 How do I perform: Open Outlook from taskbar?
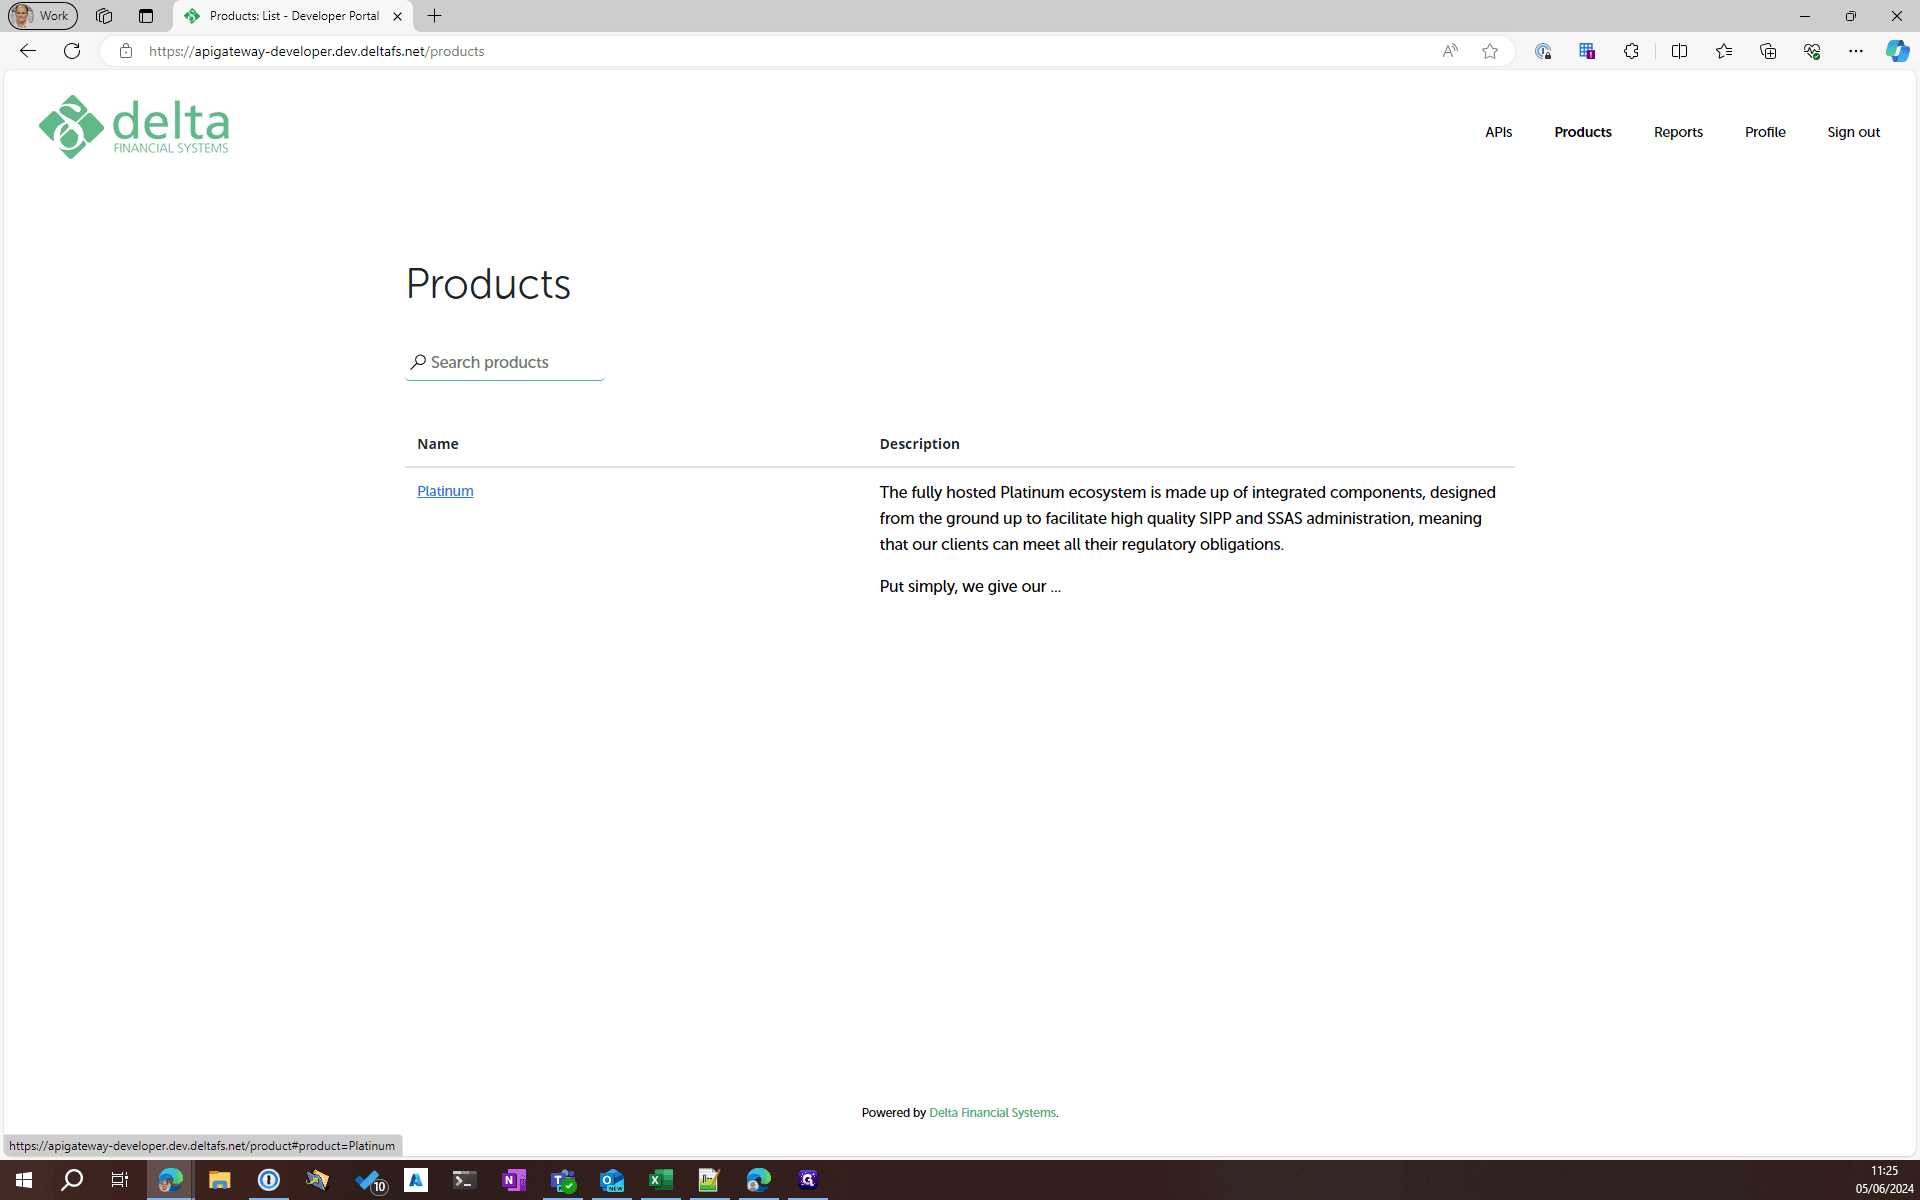coord(612,1180)
